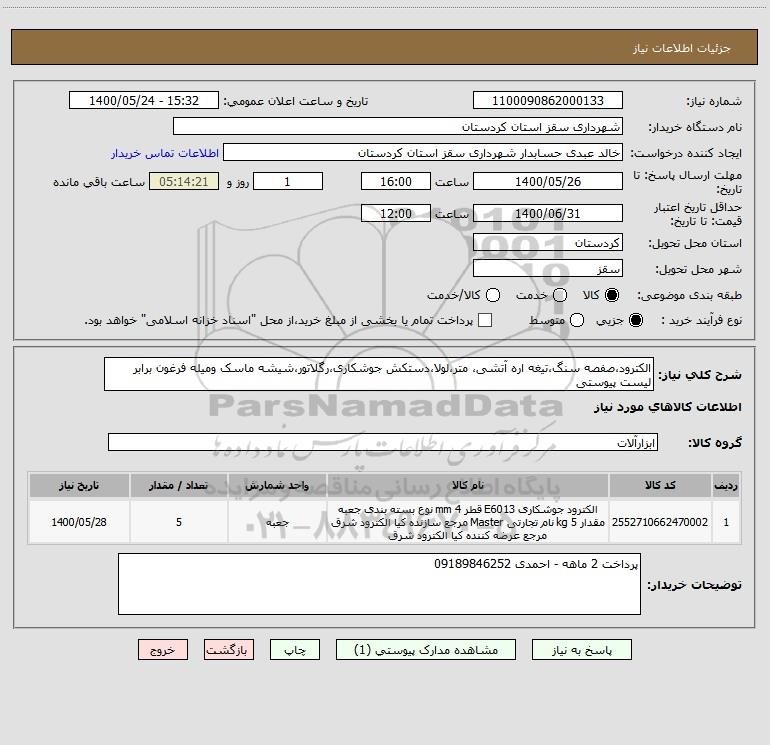Click the buyer notes text area
The width and height of the screenshot is (770, 745).
pyautogui.click(x=380, y=584)
